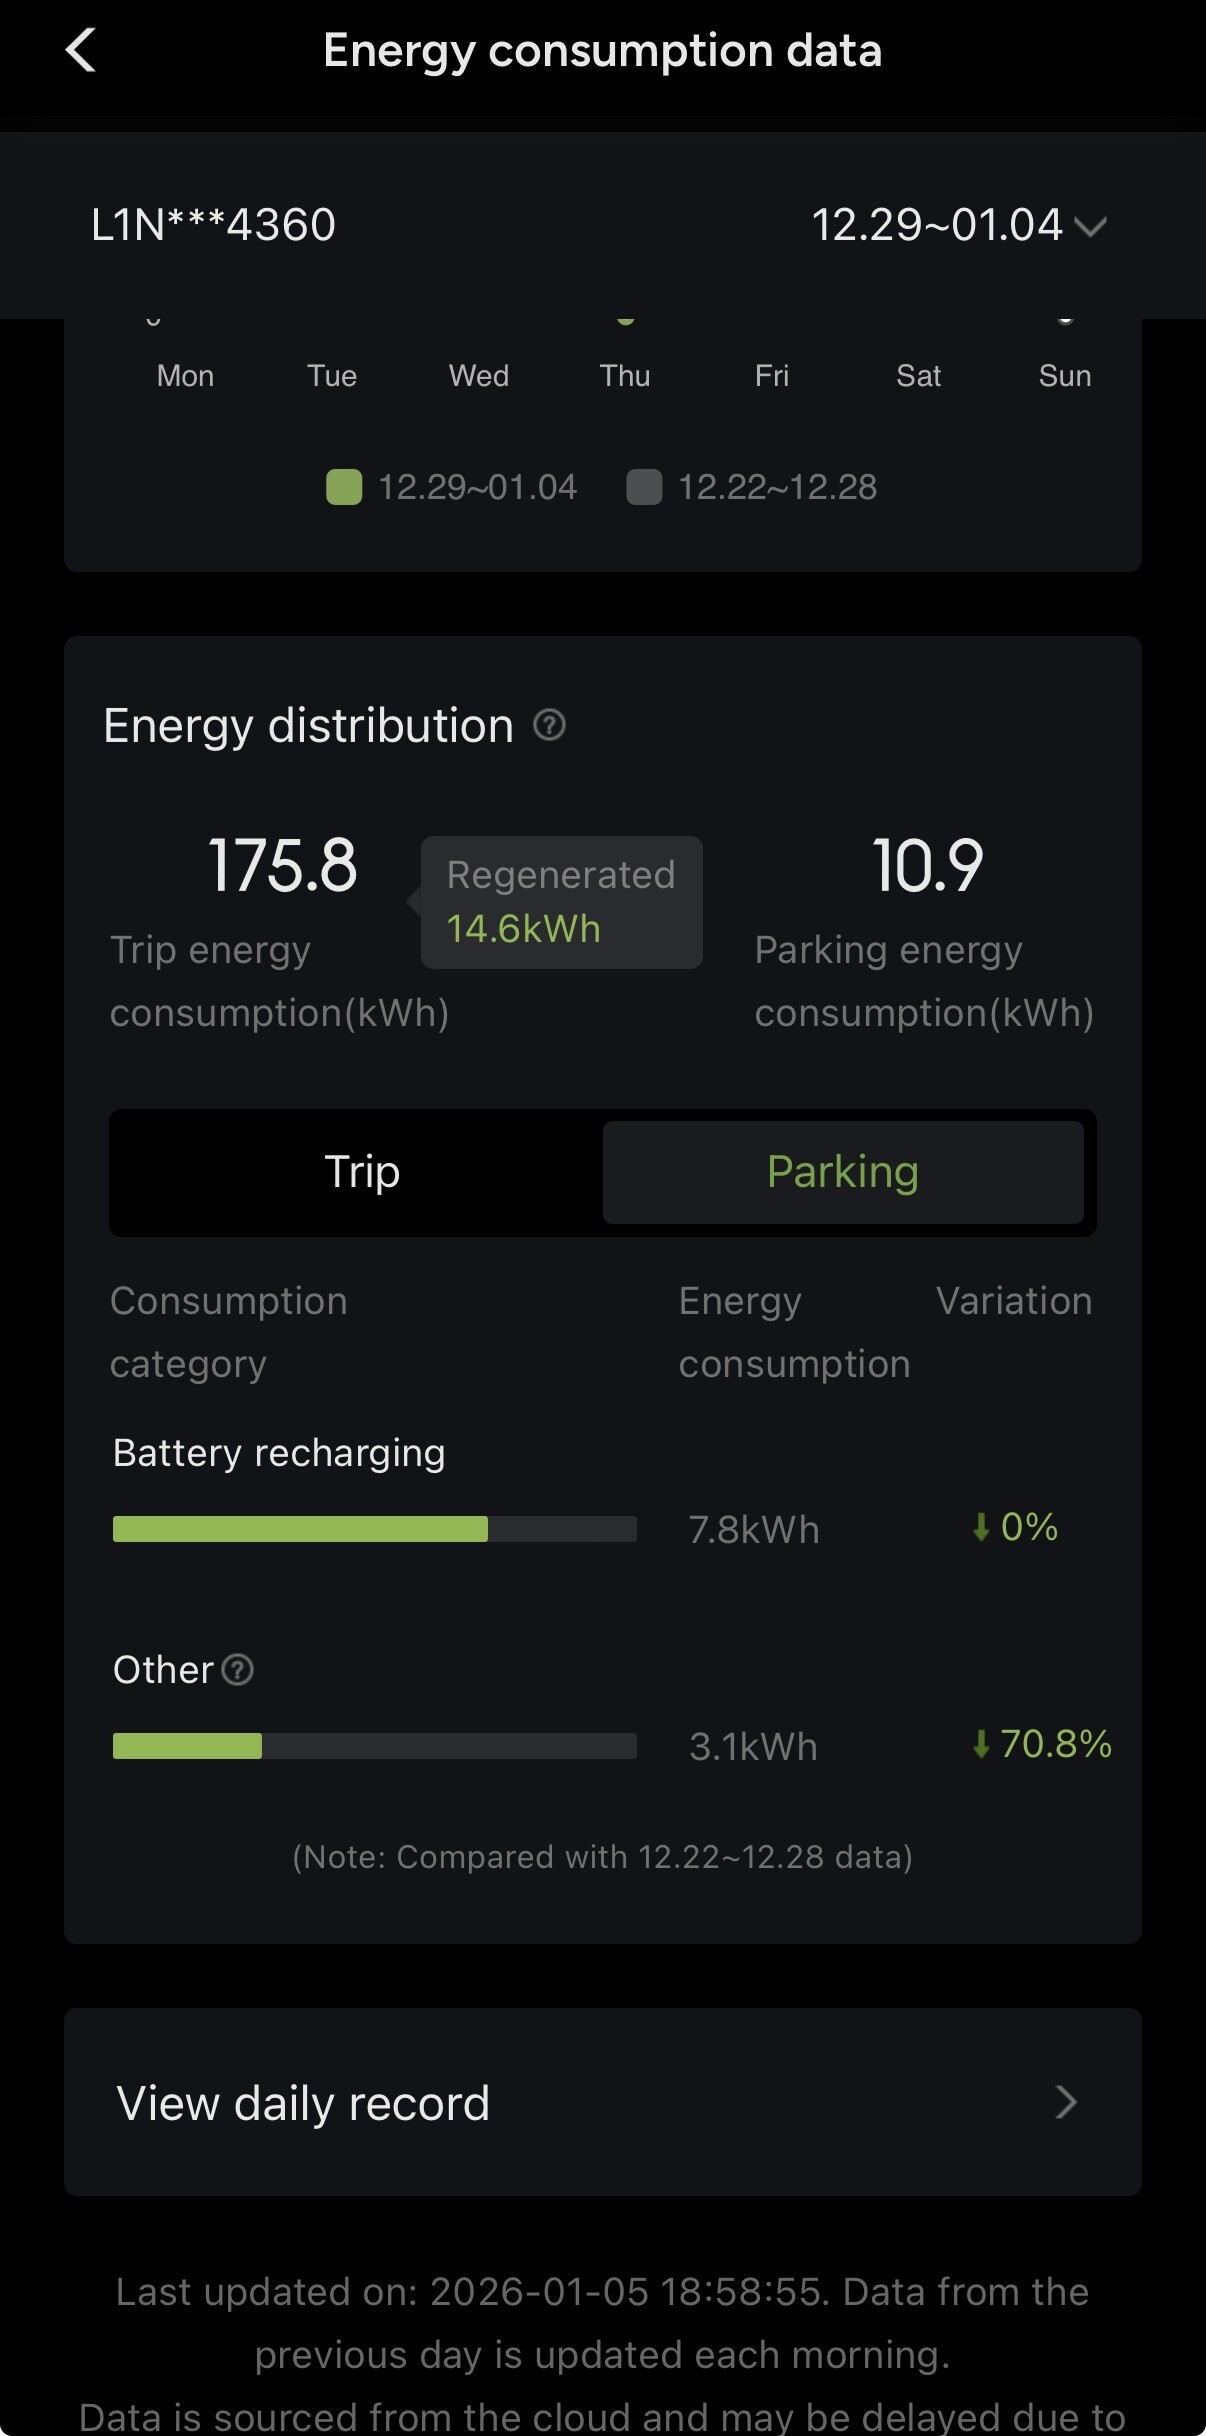Tap vehicle ID L1N***4360
This screenshot has height=2436, width=1206.
click(x=213, y=225)
